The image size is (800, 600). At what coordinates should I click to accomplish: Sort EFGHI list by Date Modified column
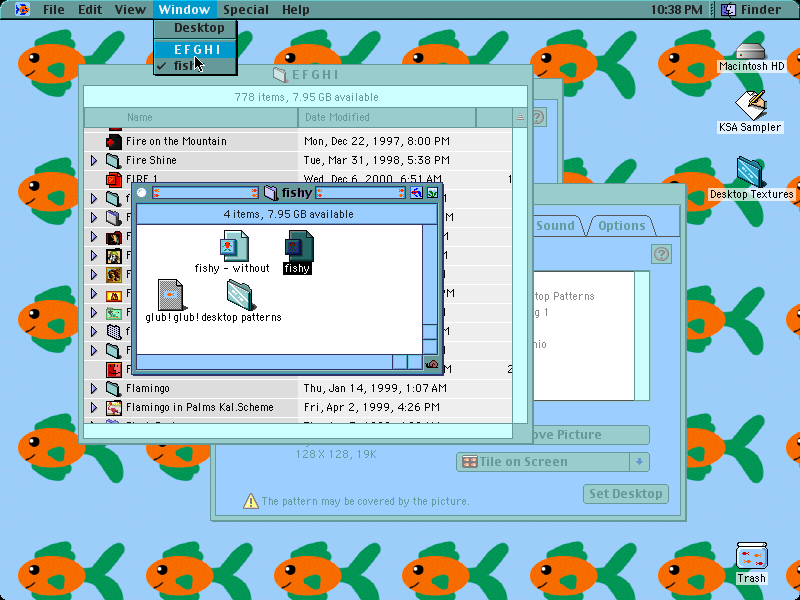(387, 117)
